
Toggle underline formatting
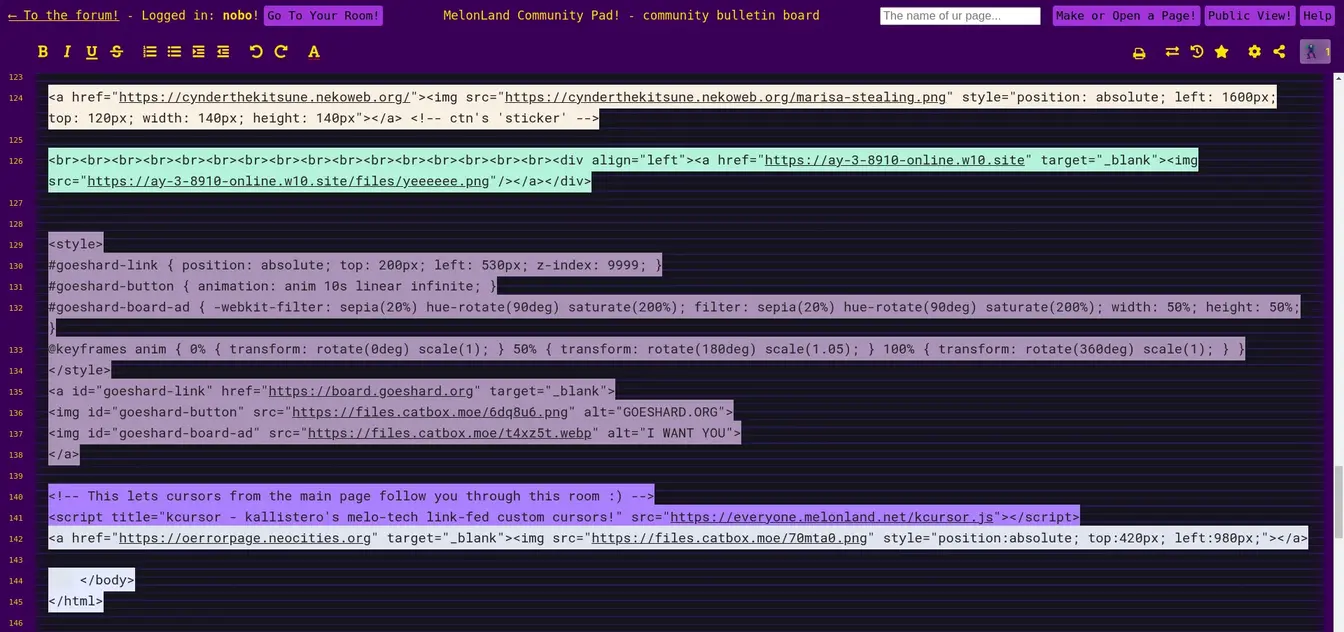pos(91,52)
